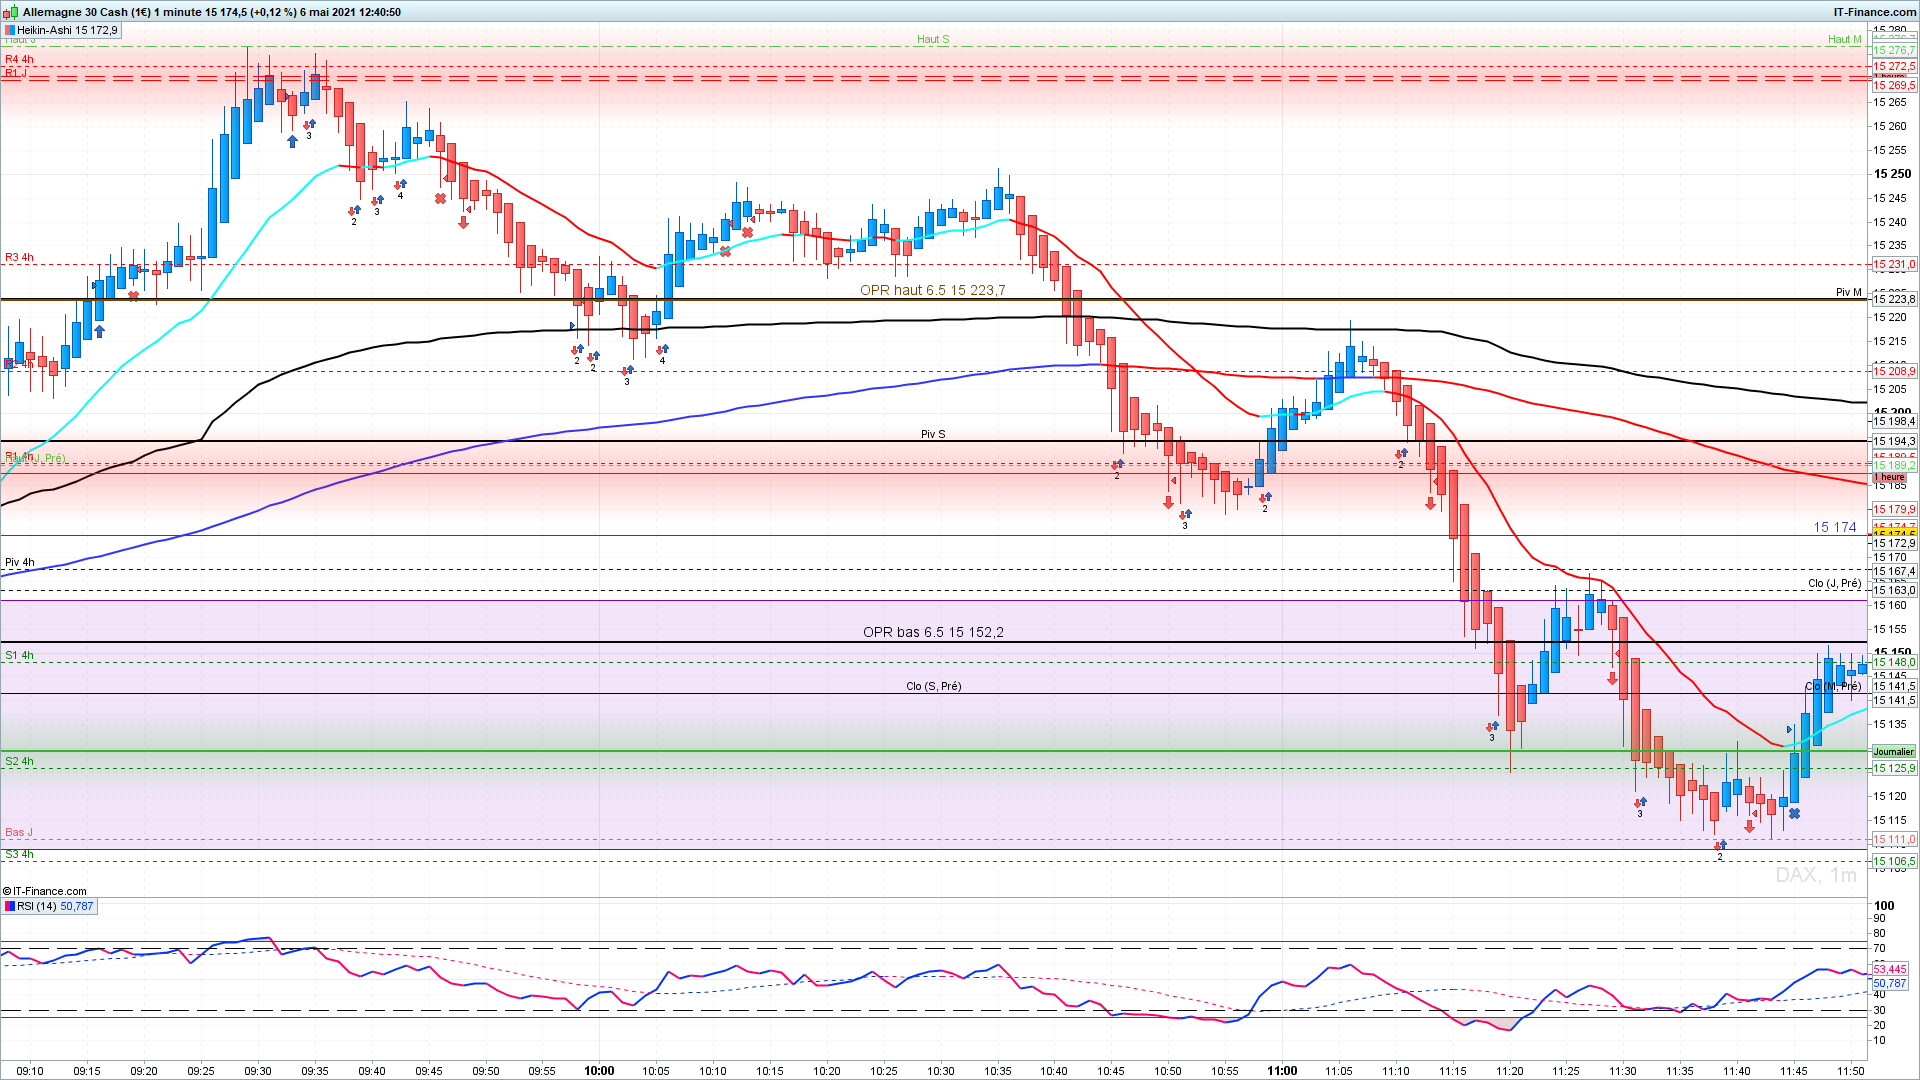Viewport: 1920px width, 1080px height.
Task: Click the RSI pink-blue legend icon
Action: 10,906
